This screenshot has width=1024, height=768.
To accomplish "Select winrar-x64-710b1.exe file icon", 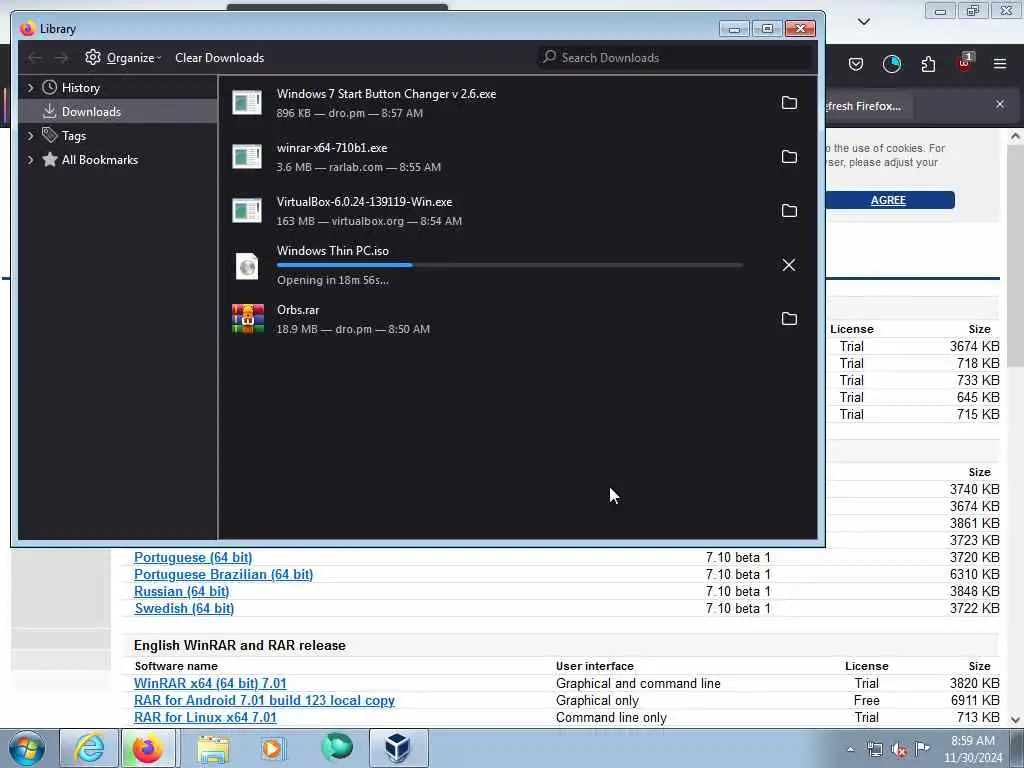I will pos(247,157).
